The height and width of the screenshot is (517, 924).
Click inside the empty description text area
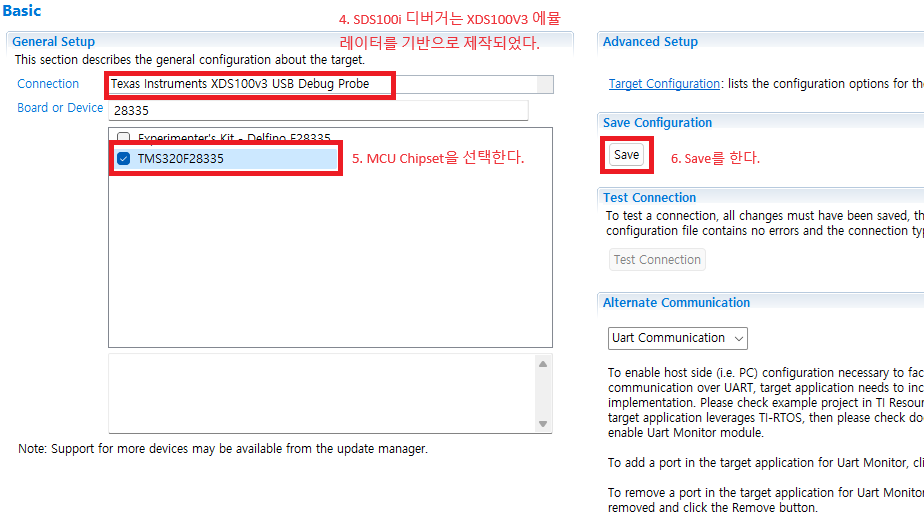pos(322,394)
